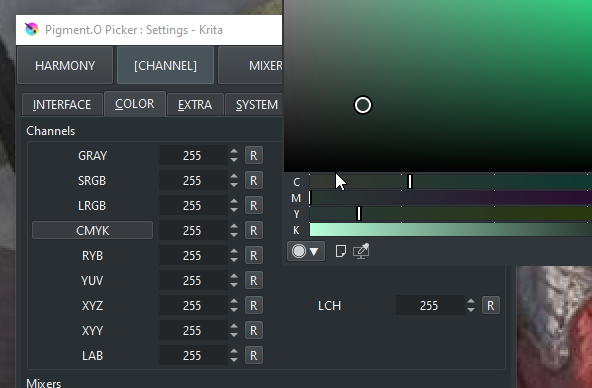Reset GRAY range with R button
The width and height of the screenshot is (592, 388).
(x=254, y=156)
